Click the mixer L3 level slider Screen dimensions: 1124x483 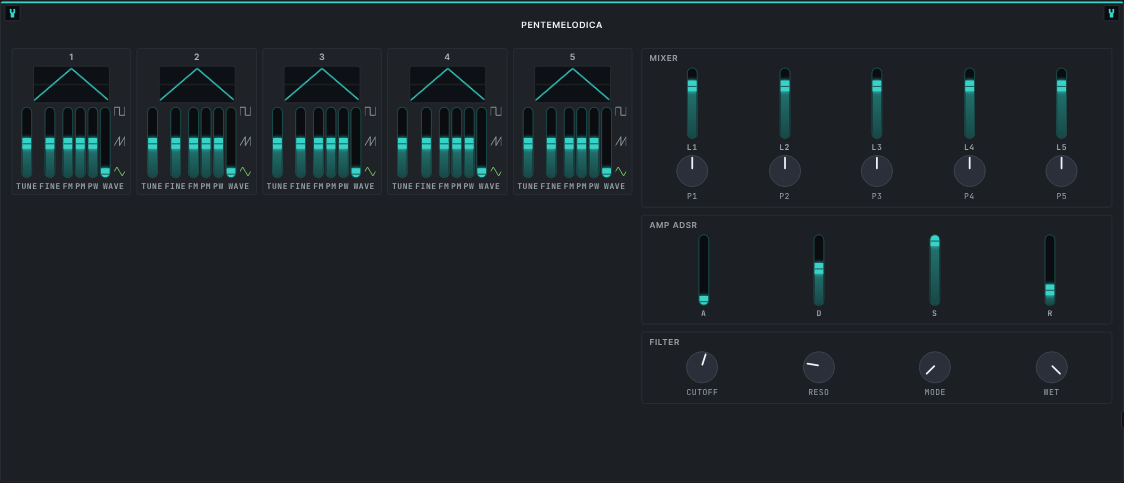click(877, 103)
